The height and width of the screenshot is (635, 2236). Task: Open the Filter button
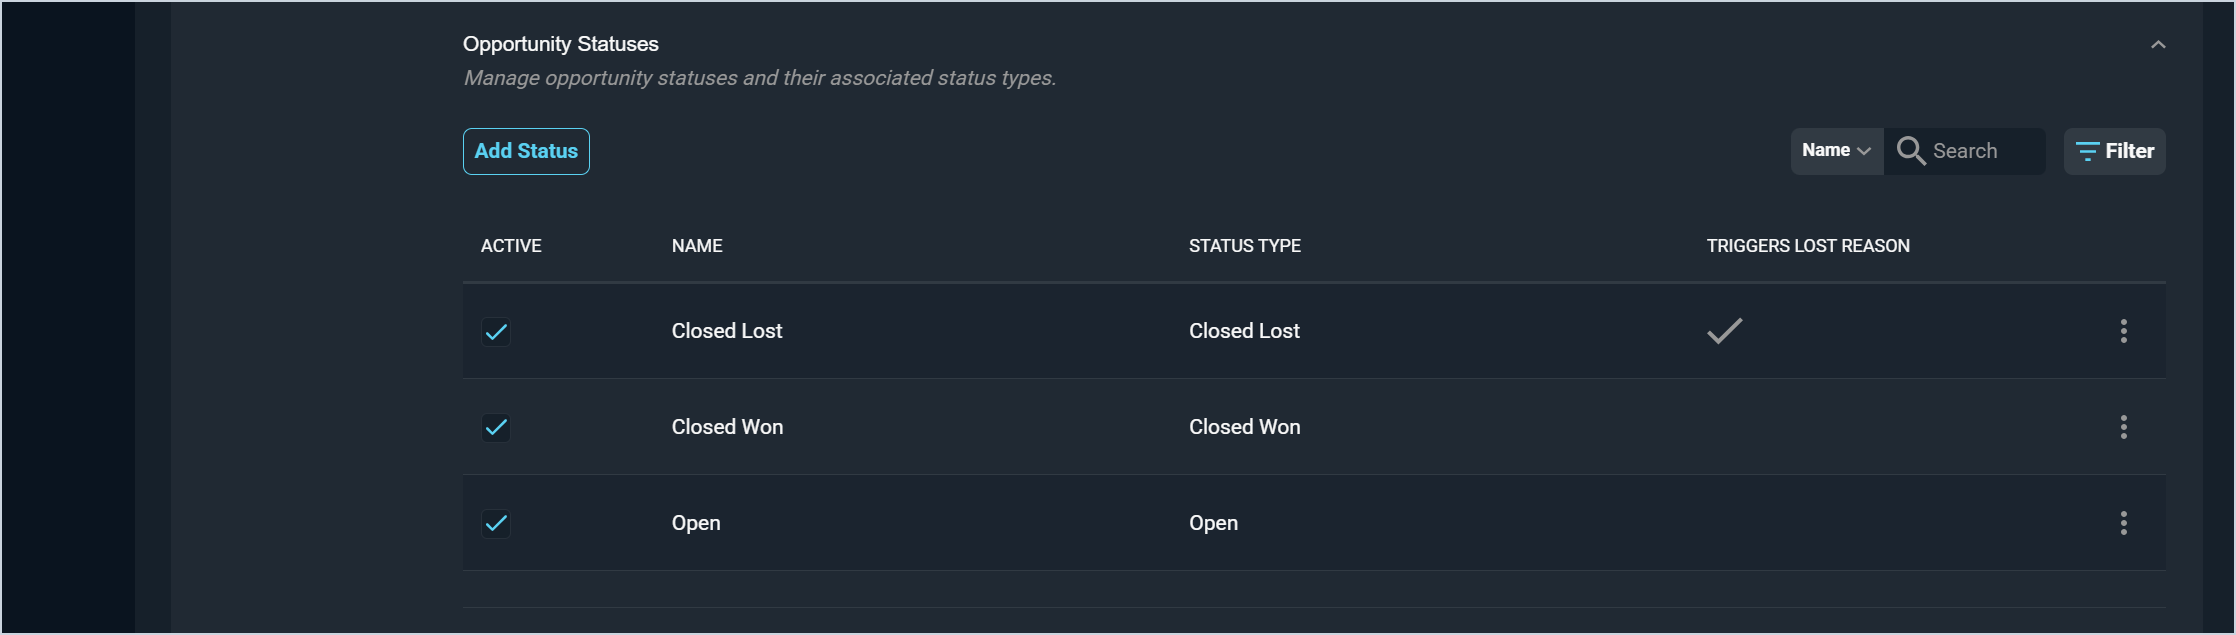(x=2115, y=151)
